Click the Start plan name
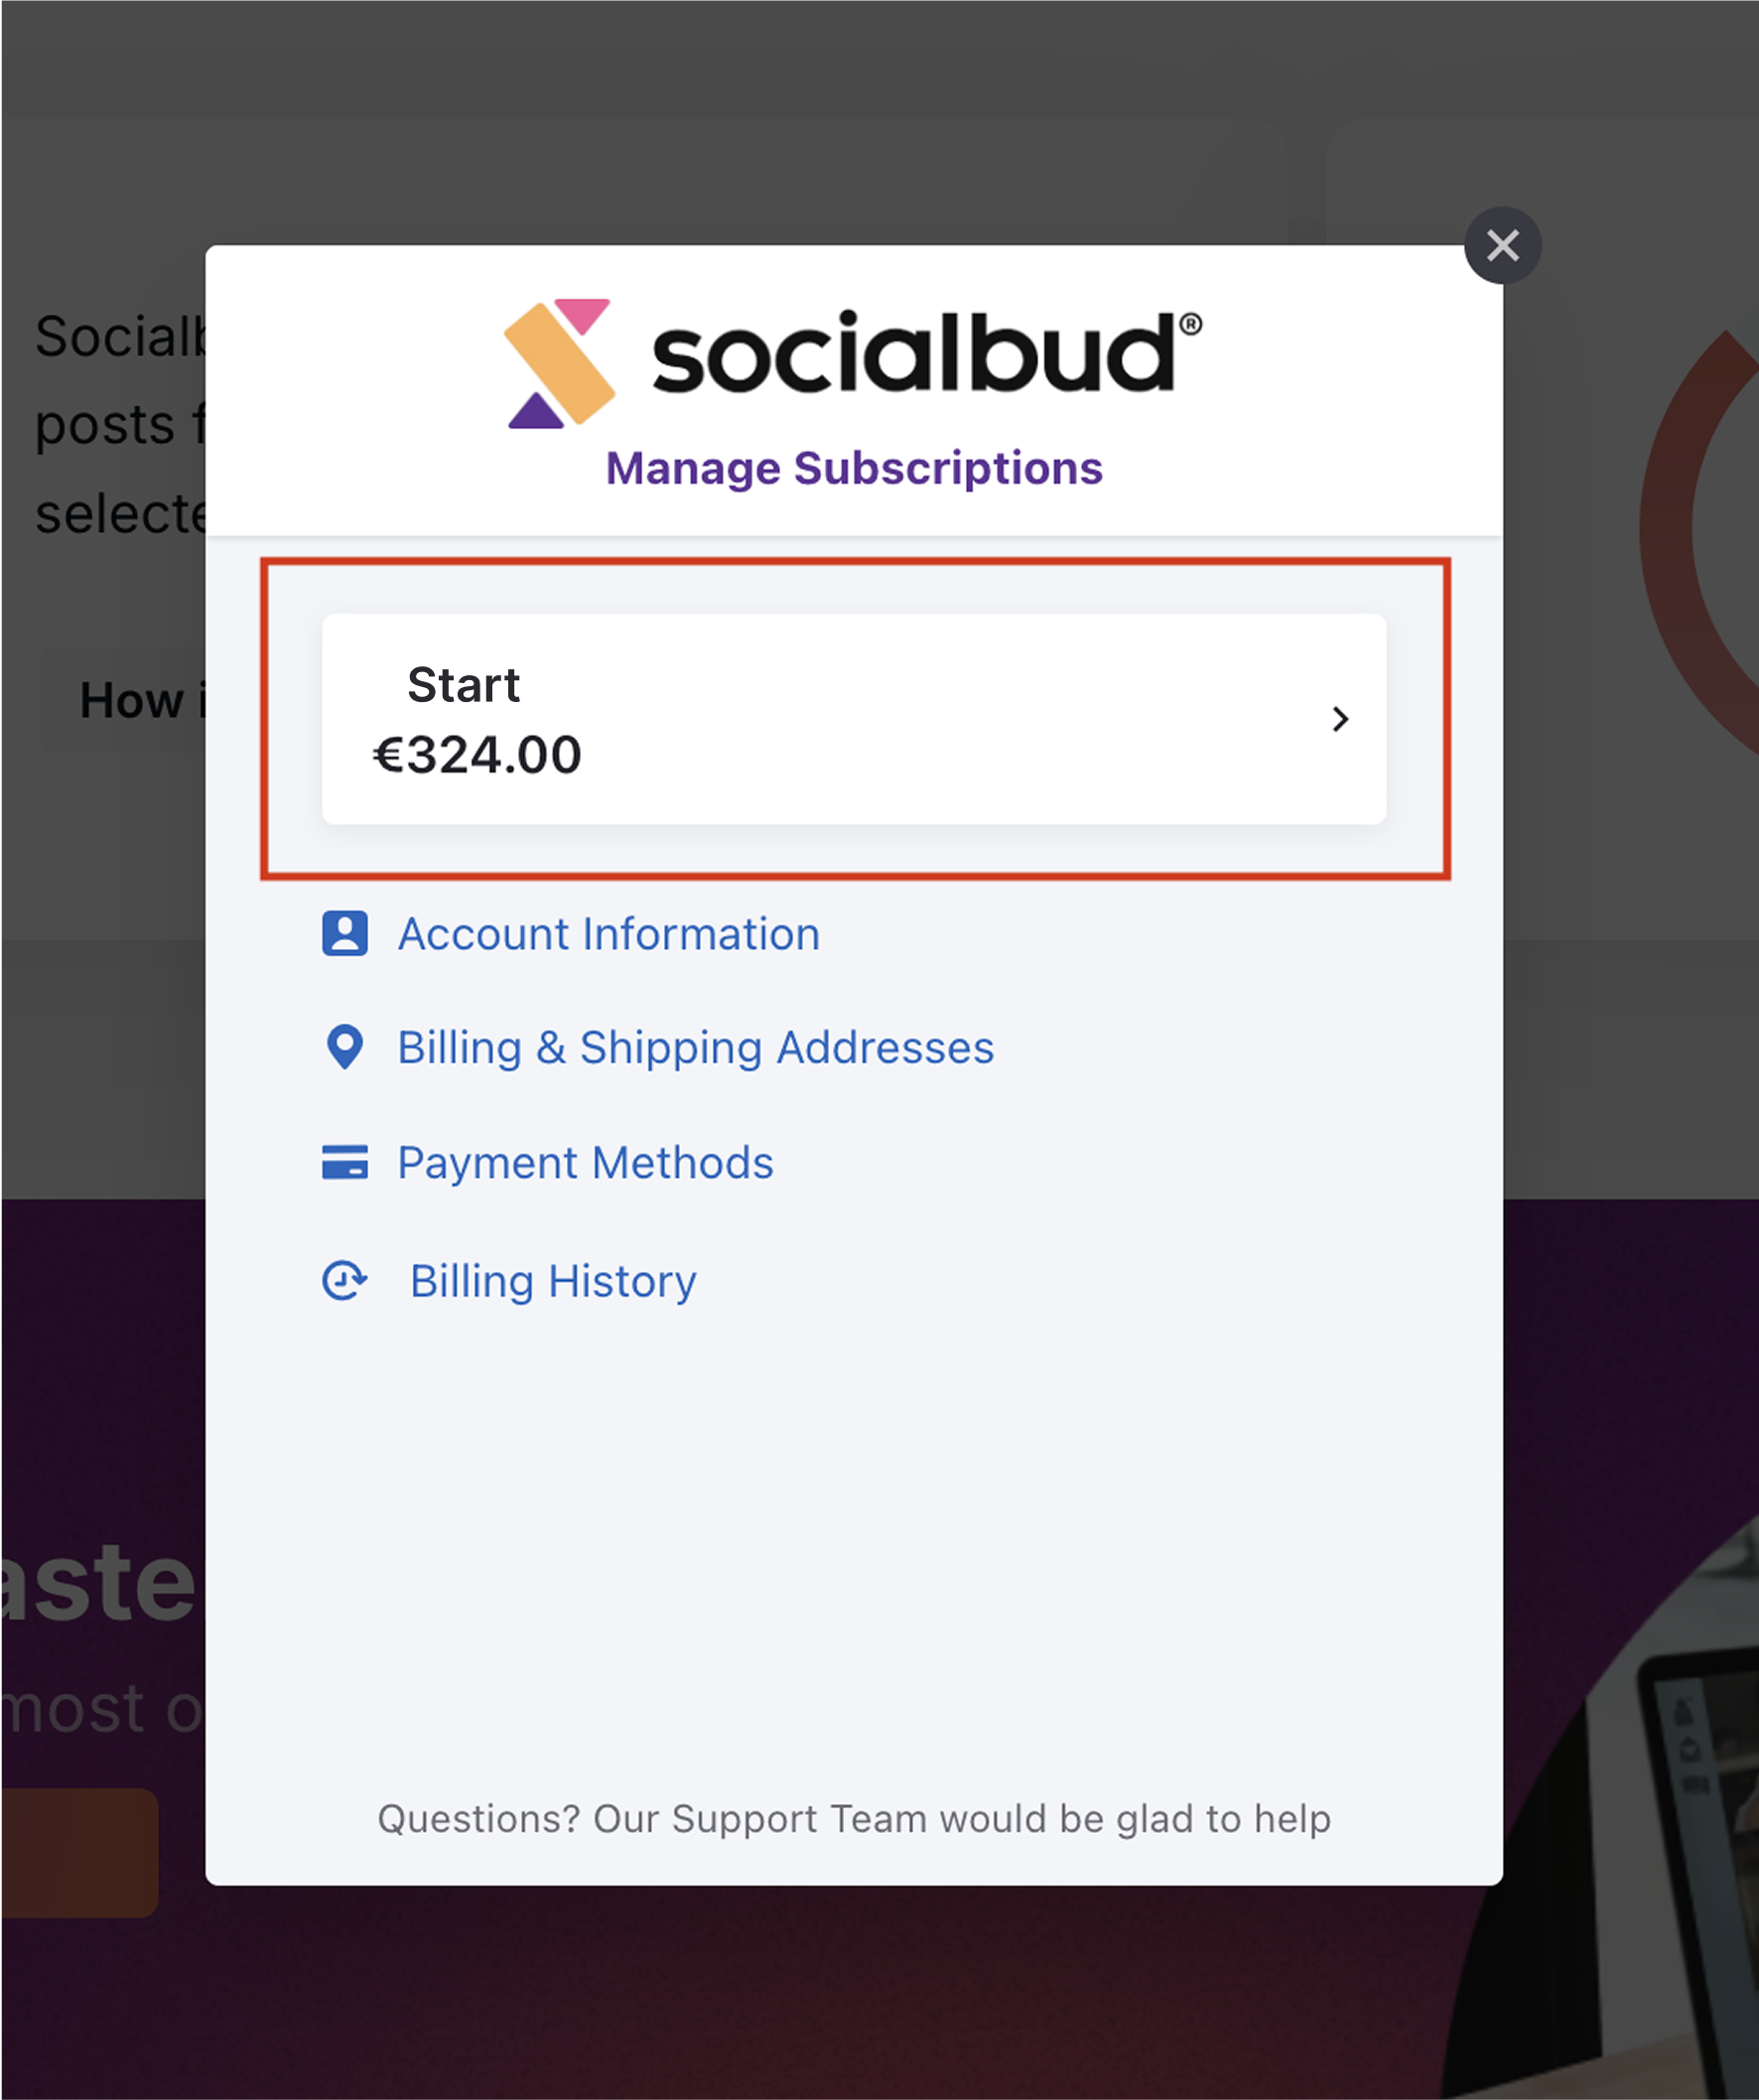The height and width of the screenshot is (2100, 1759). click(x=464, y=685)
